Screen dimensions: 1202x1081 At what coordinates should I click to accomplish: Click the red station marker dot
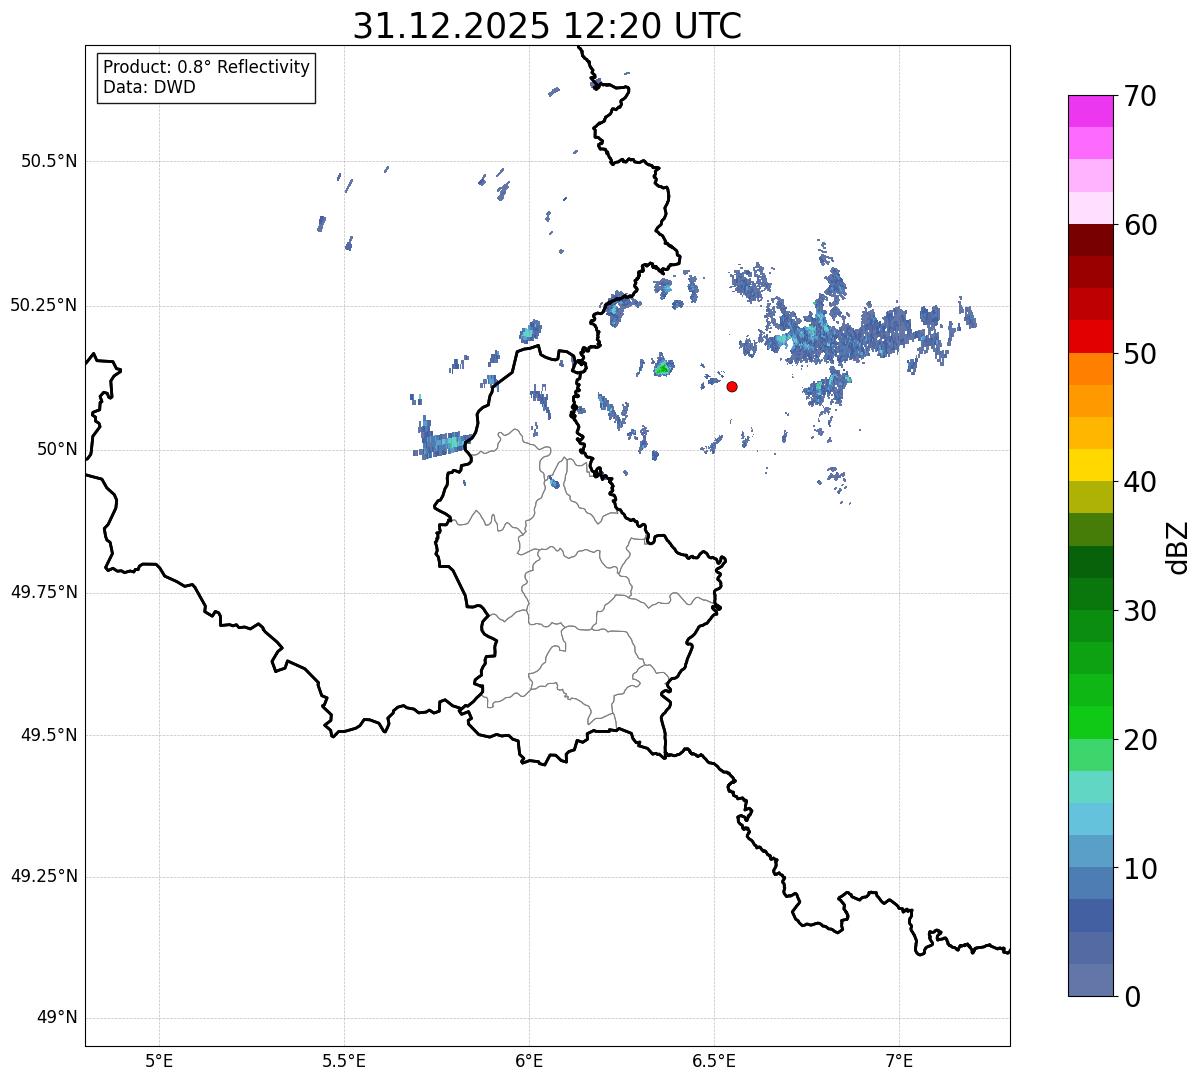click(732, 386)
